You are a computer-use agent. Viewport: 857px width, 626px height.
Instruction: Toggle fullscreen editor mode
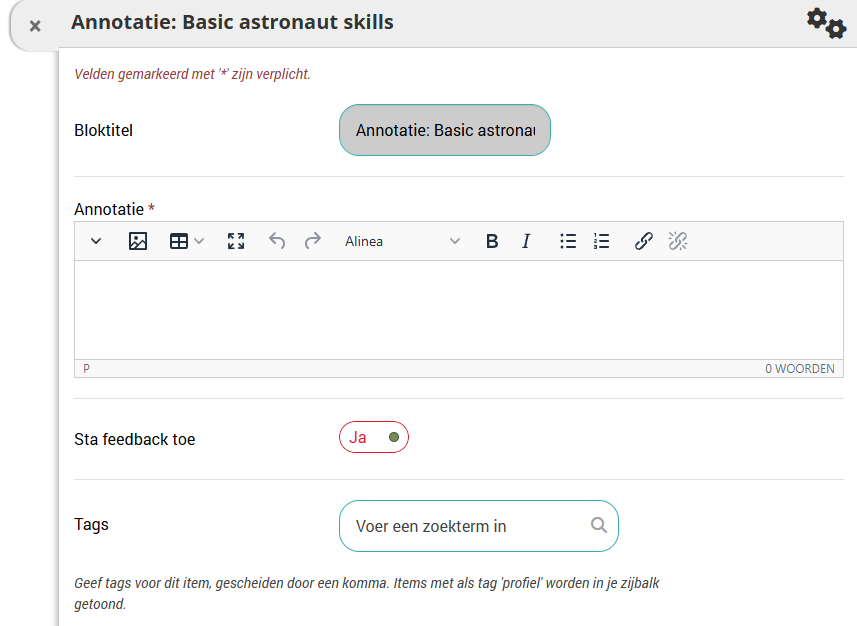tap(236, 241)
